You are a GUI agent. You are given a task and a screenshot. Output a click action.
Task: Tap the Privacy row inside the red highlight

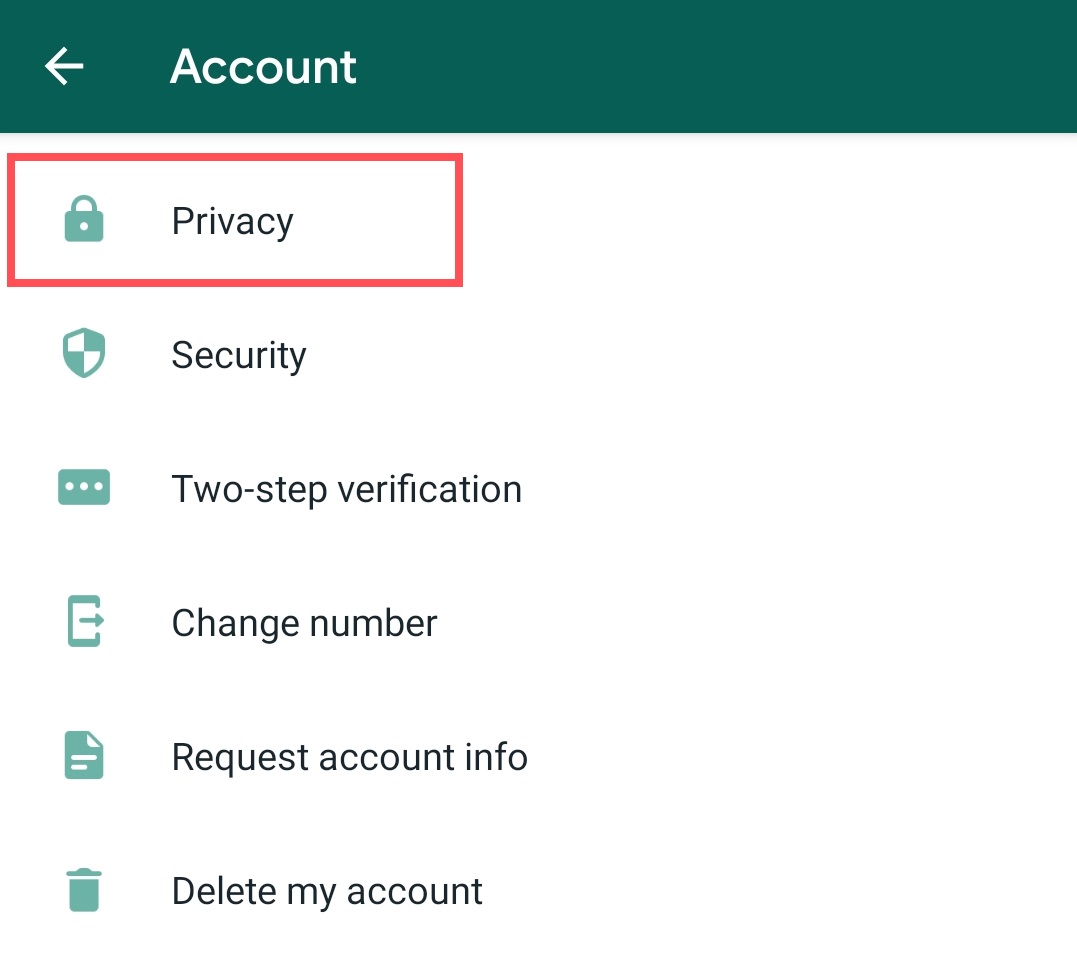[232, 220]
